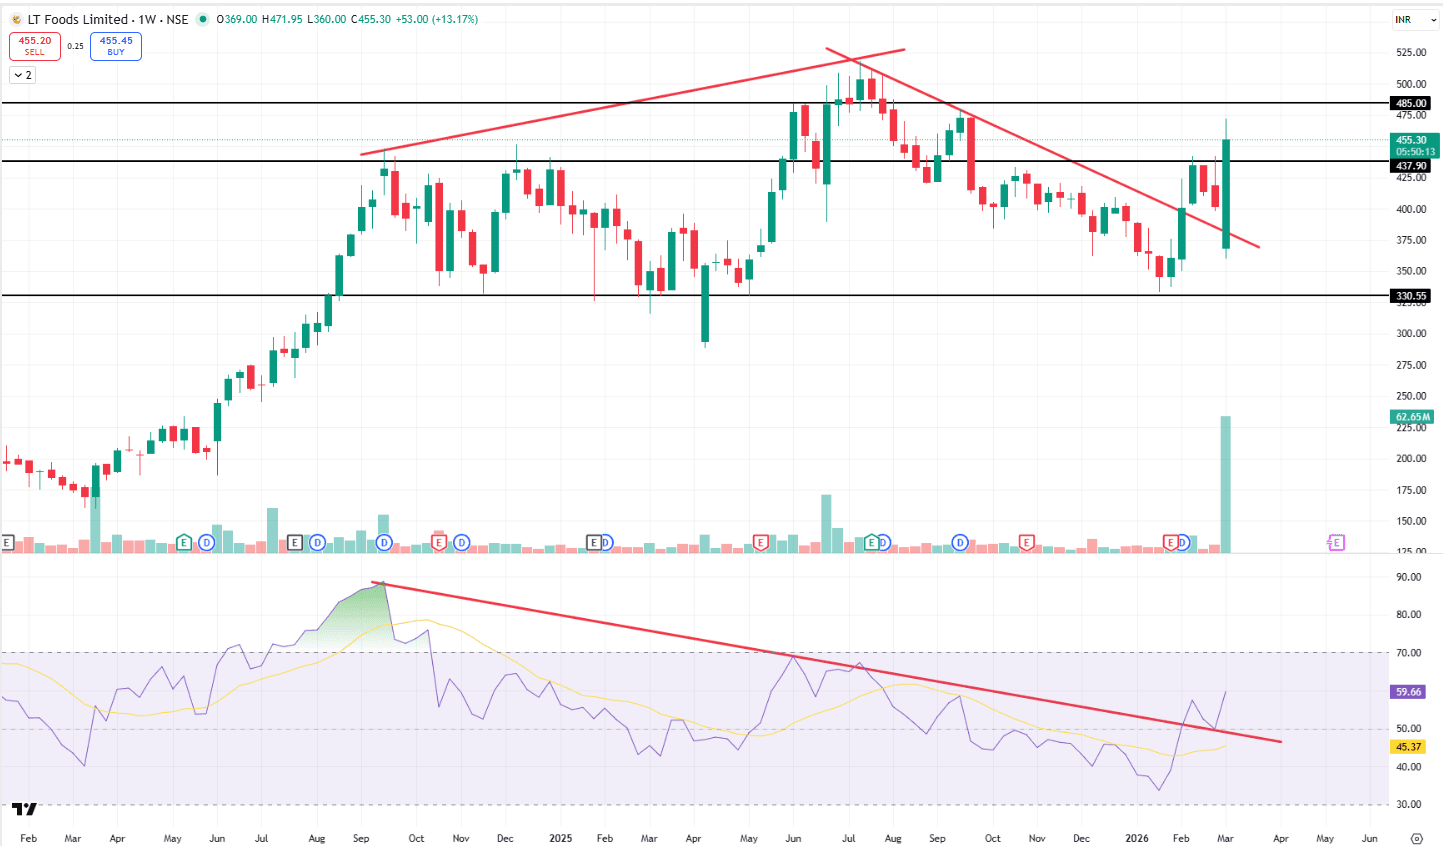
Task: Open the green earnings marker near Aug 2025
Action: (x=871, y=542)
